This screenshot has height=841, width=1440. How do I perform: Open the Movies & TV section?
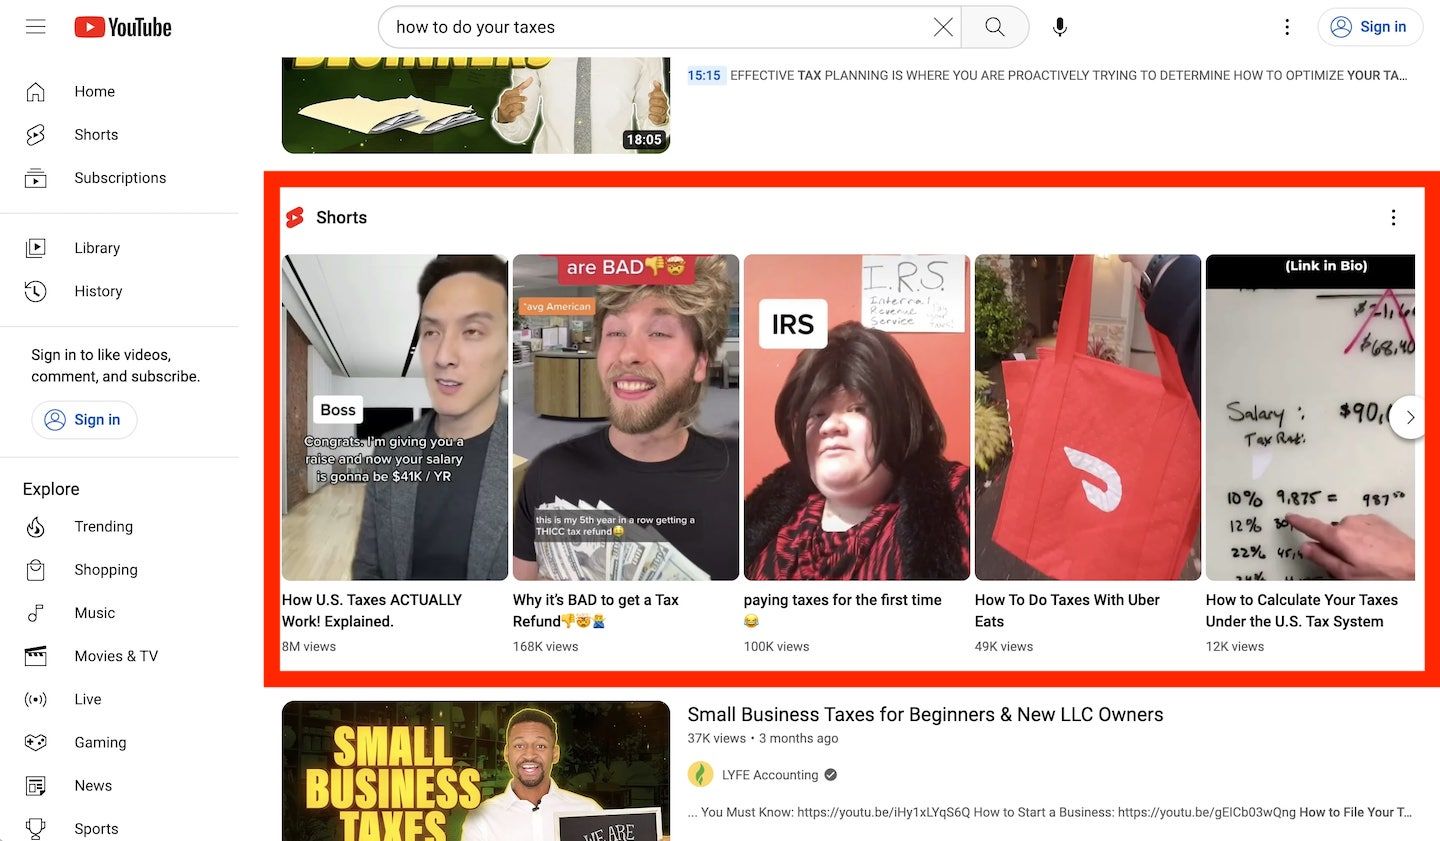[116, 655]
